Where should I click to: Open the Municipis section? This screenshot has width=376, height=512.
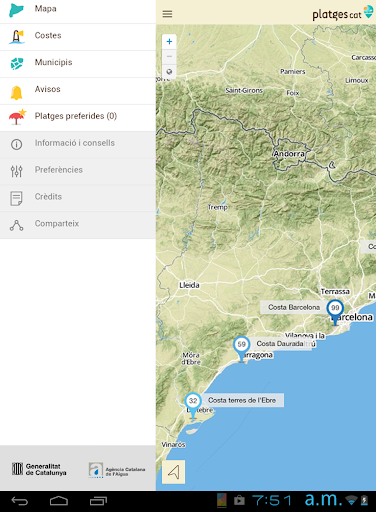(x=78, y=64)
